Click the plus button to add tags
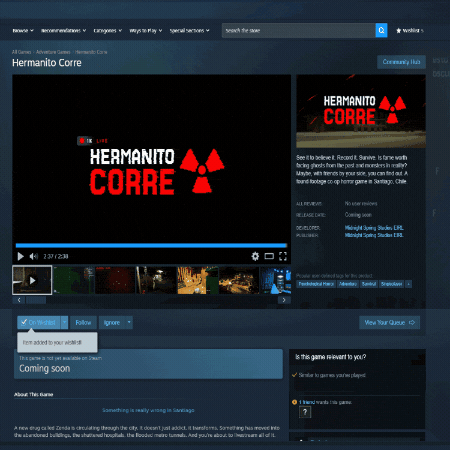This screenshot has width=450, height=450. pyautogui.click(x=409, y=284)
